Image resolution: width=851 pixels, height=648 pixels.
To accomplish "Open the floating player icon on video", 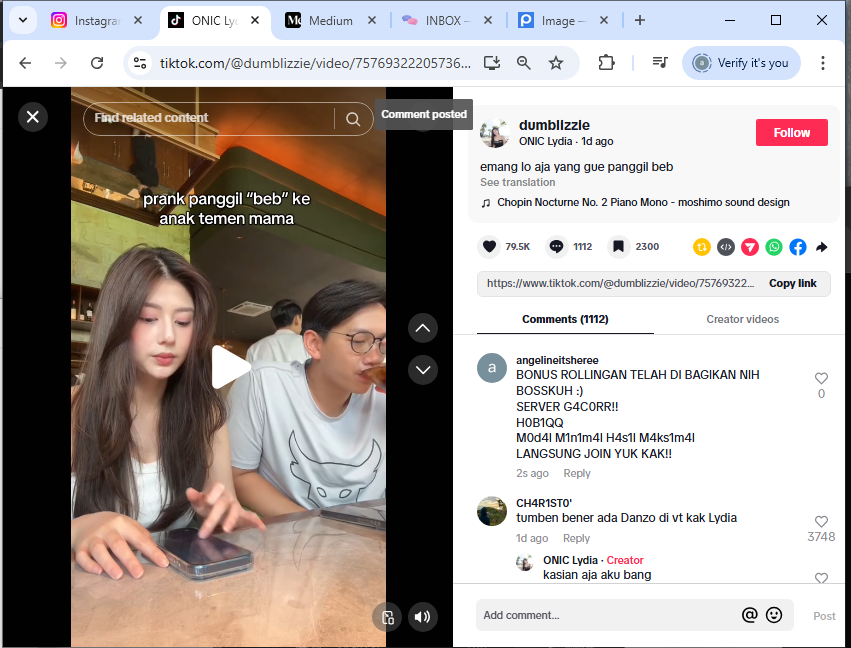I will pos(387,617).
